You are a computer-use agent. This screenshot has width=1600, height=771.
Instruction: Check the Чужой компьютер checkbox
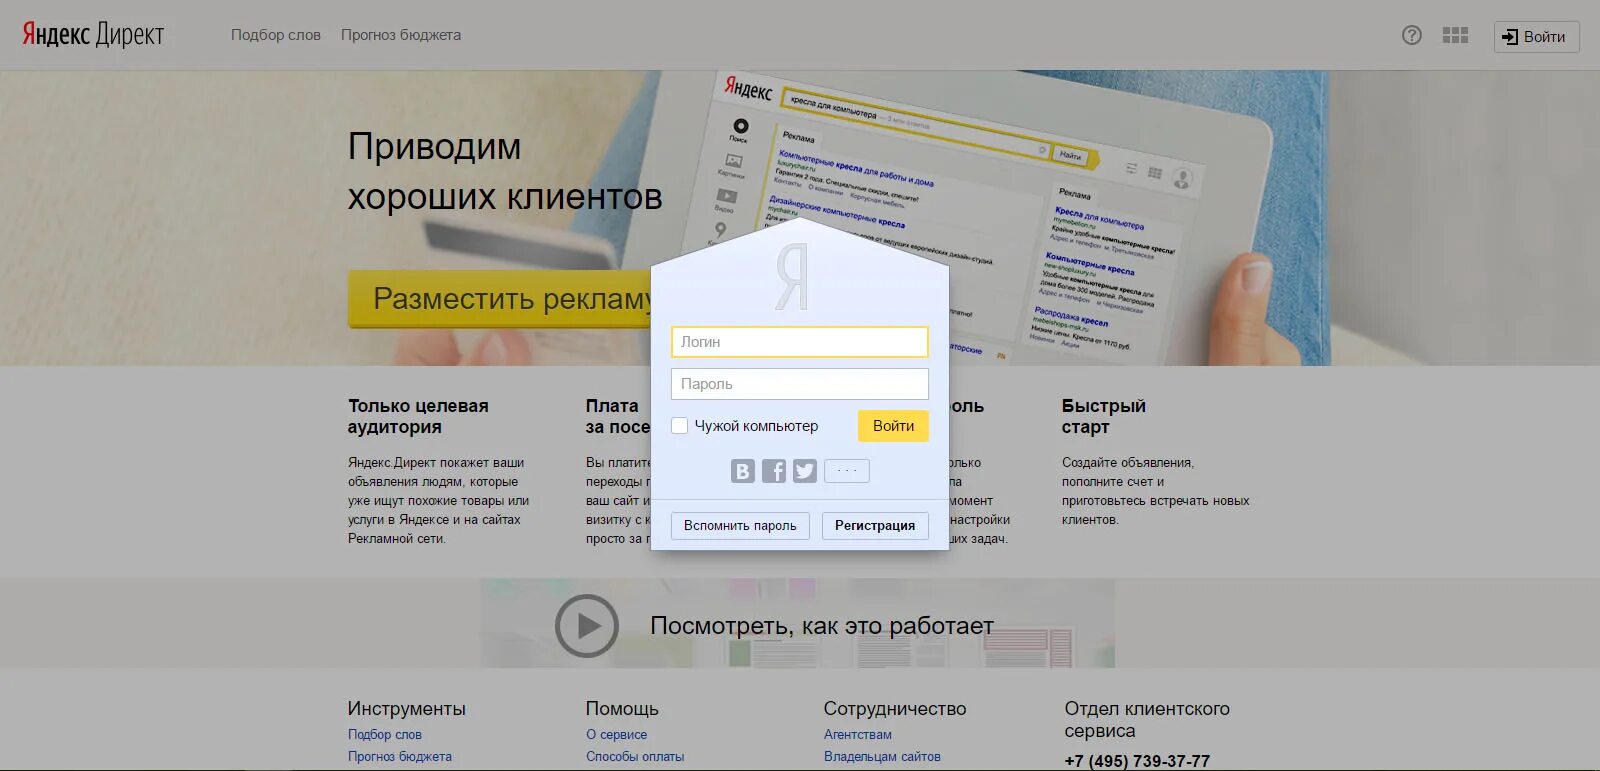[680, 426]
